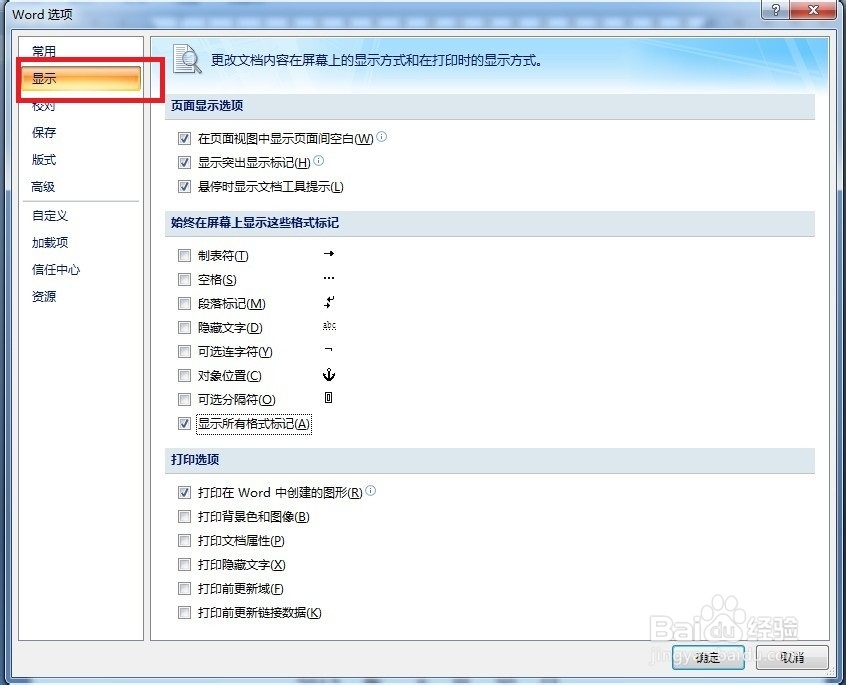Click the info icon beside 打印在 Word 中创建的图形
This screenshot has width=846, height=685.
[x=370, y=491]
